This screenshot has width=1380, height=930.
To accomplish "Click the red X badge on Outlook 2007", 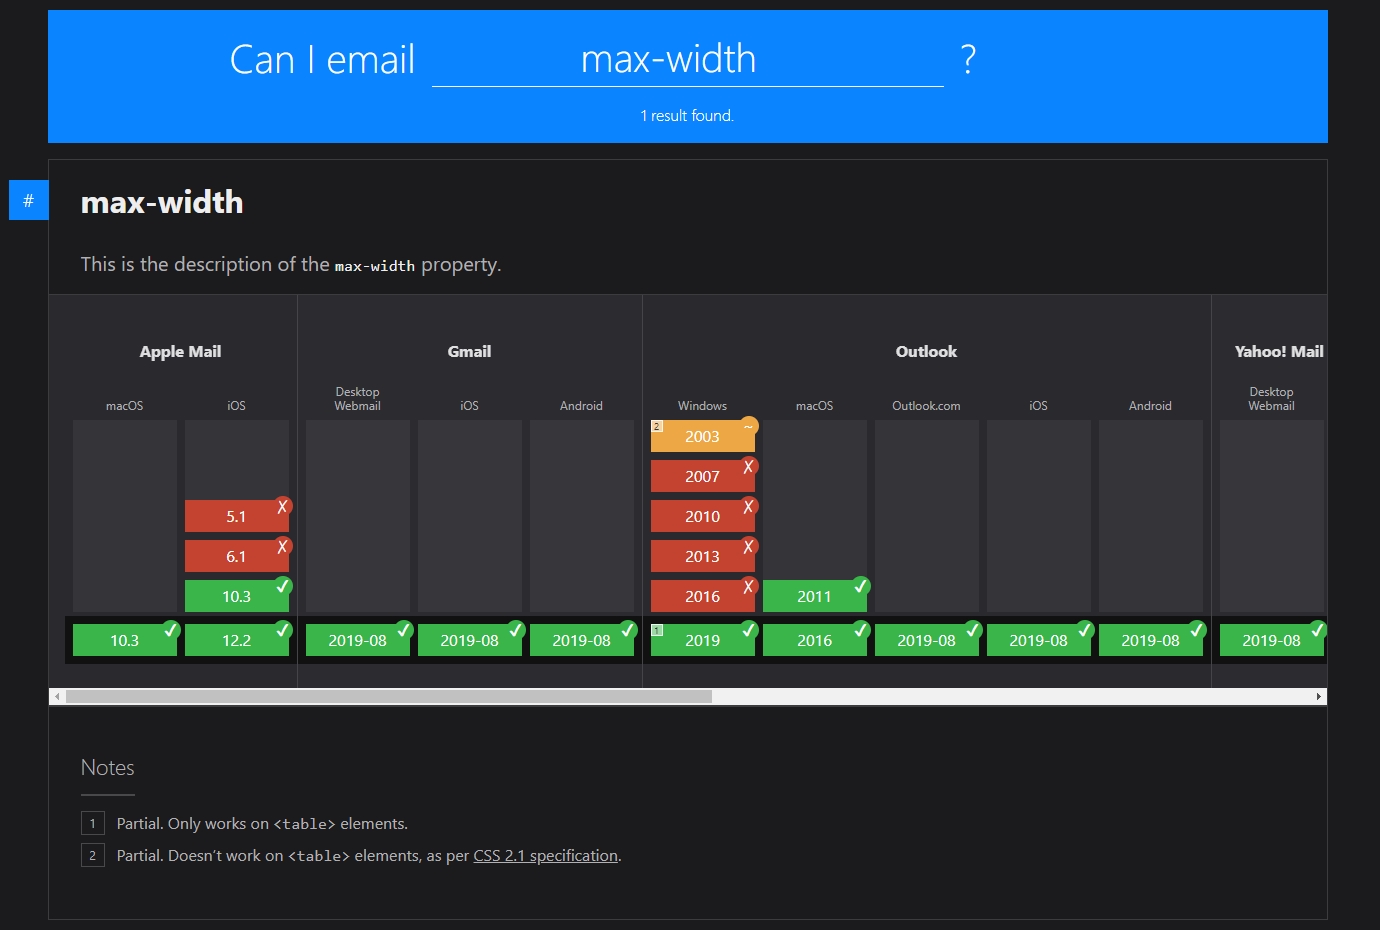I will click(x=749, y=466).
